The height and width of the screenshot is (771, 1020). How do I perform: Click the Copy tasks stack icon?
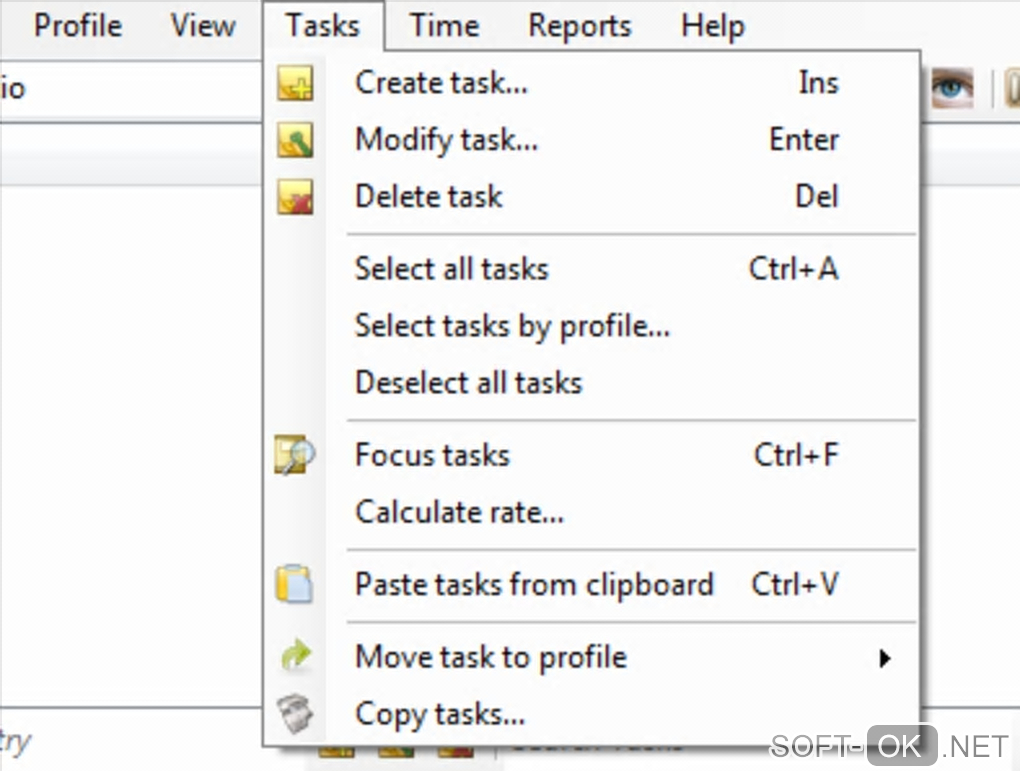click(x=295, y=714)
